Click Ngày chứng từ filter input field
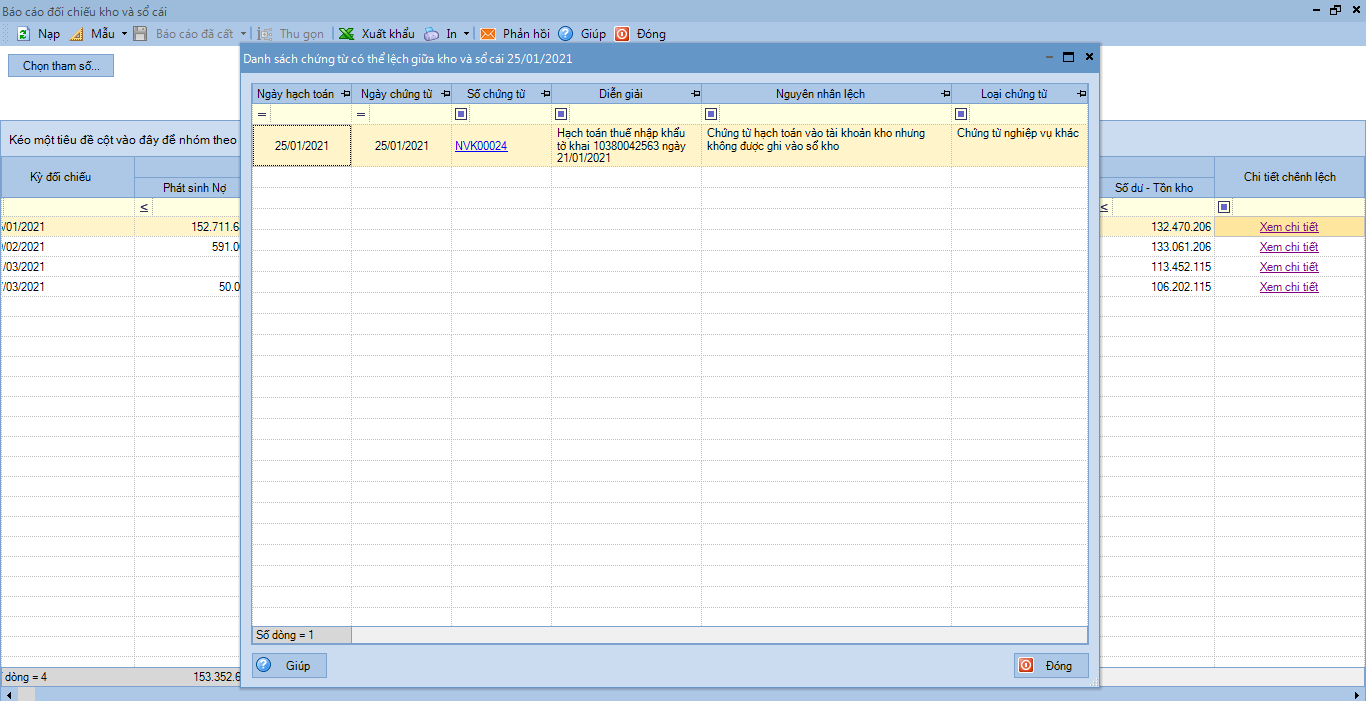This screenshot has height=701, width=1366. tap(410, 114)
